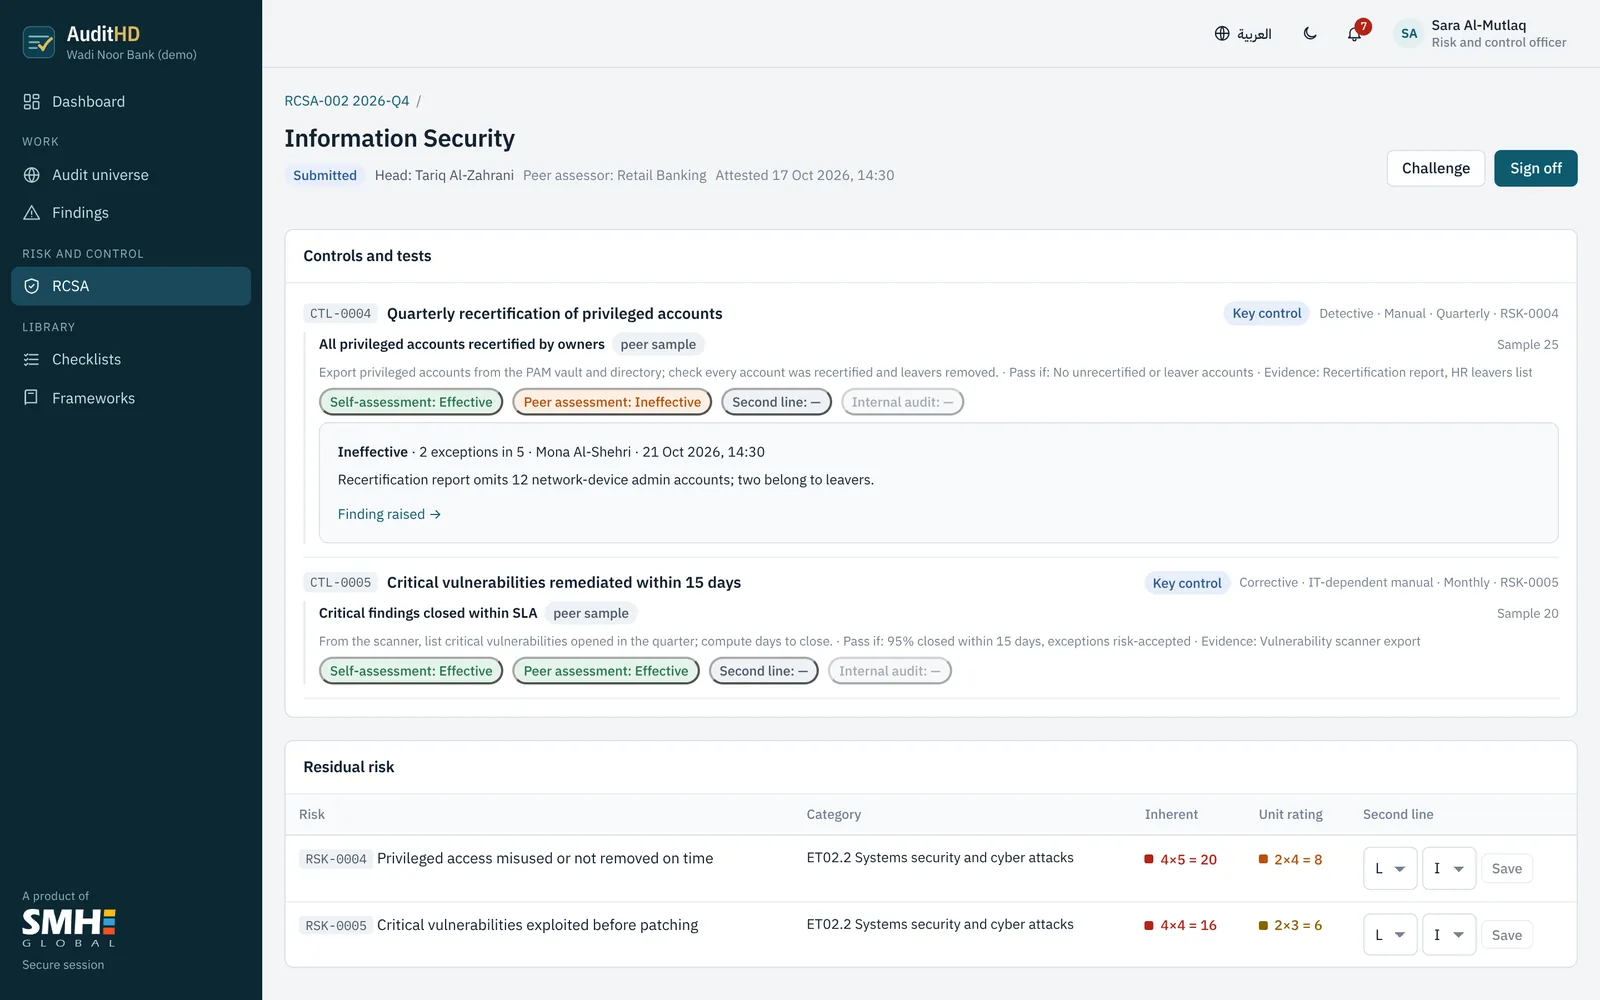1600x1000 pixels.
Task: Open the Dashboard menu item
Action: 131,102
